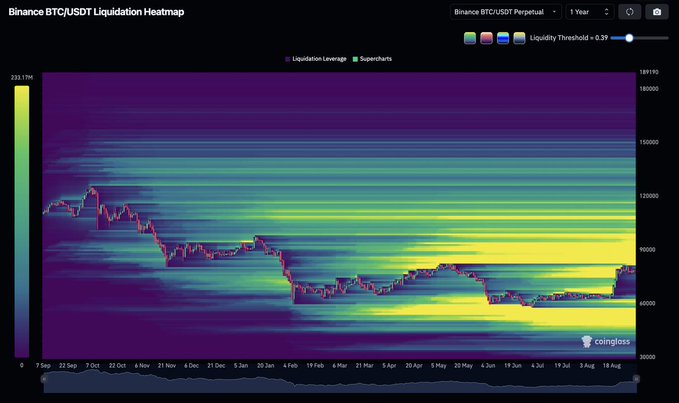
Task: Click the 180000 price axis label
Action: pyautogui.click(x=649, y=88)
